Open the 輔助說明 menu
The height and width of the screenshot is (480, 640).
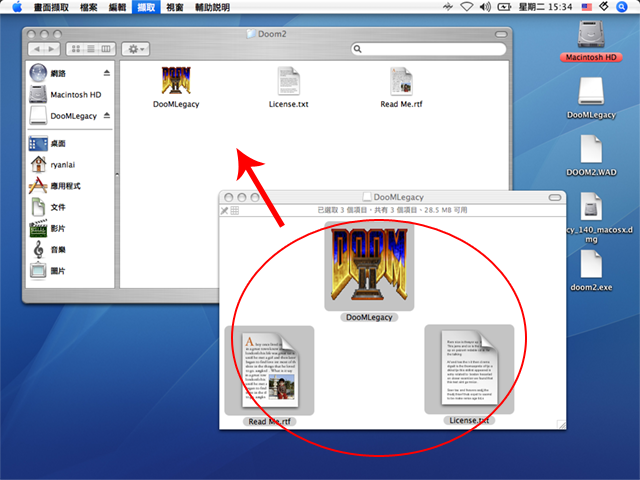pyautogui.click(x=212, y=7)
